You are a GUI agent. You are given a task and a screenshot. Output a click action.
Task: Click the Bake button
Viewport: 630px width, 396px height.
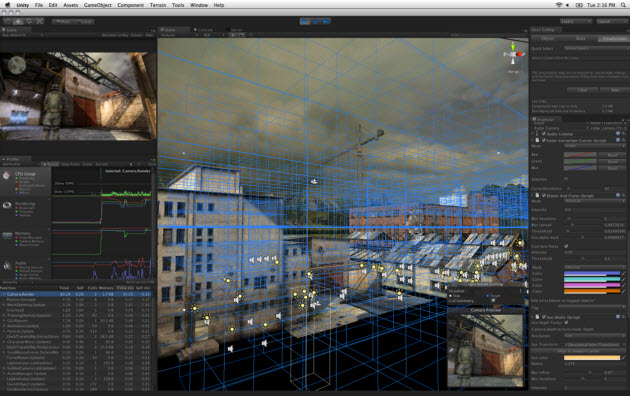pos(615,90)
